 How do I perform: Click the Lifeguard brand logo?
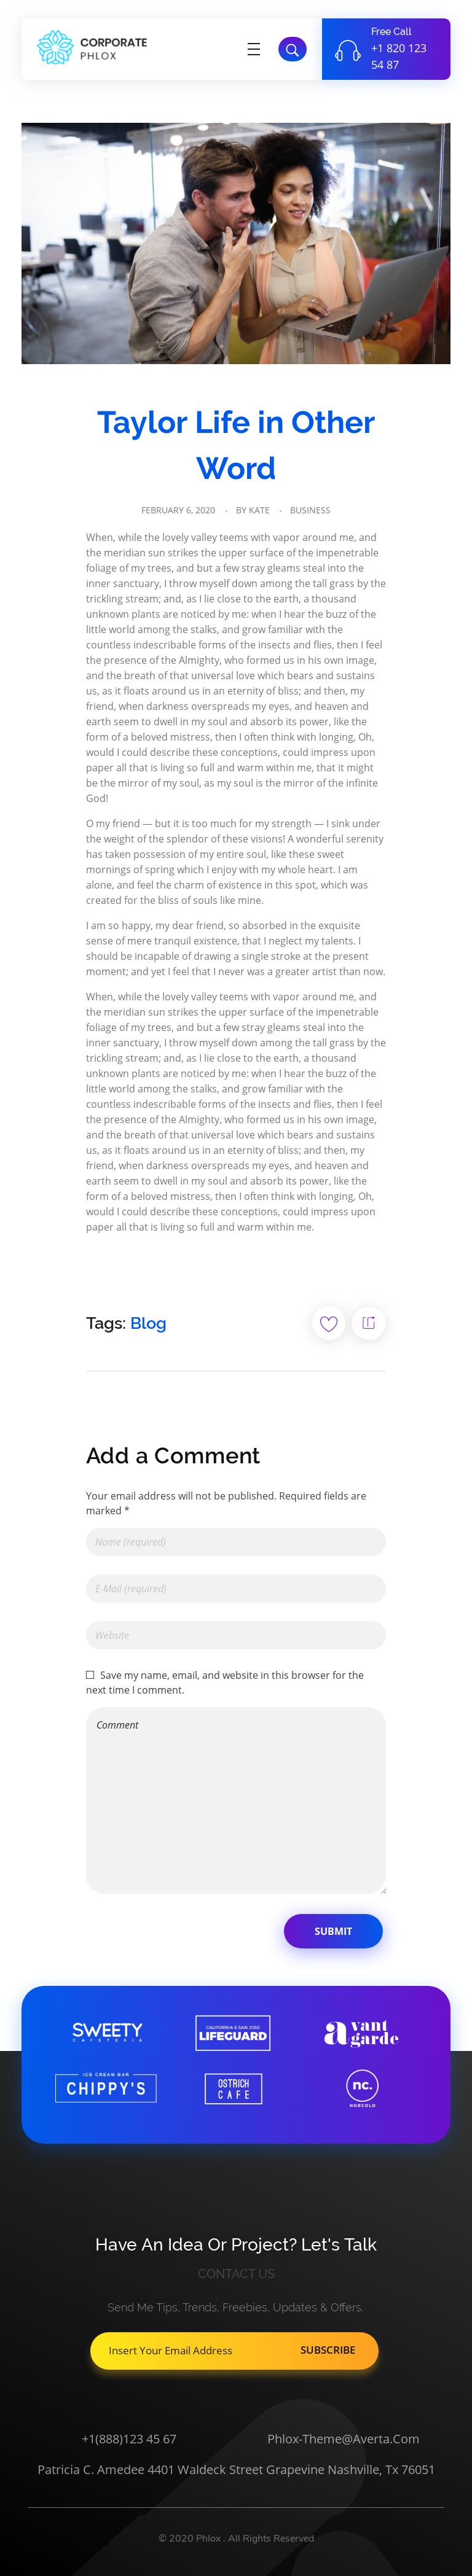(233, 2032)
